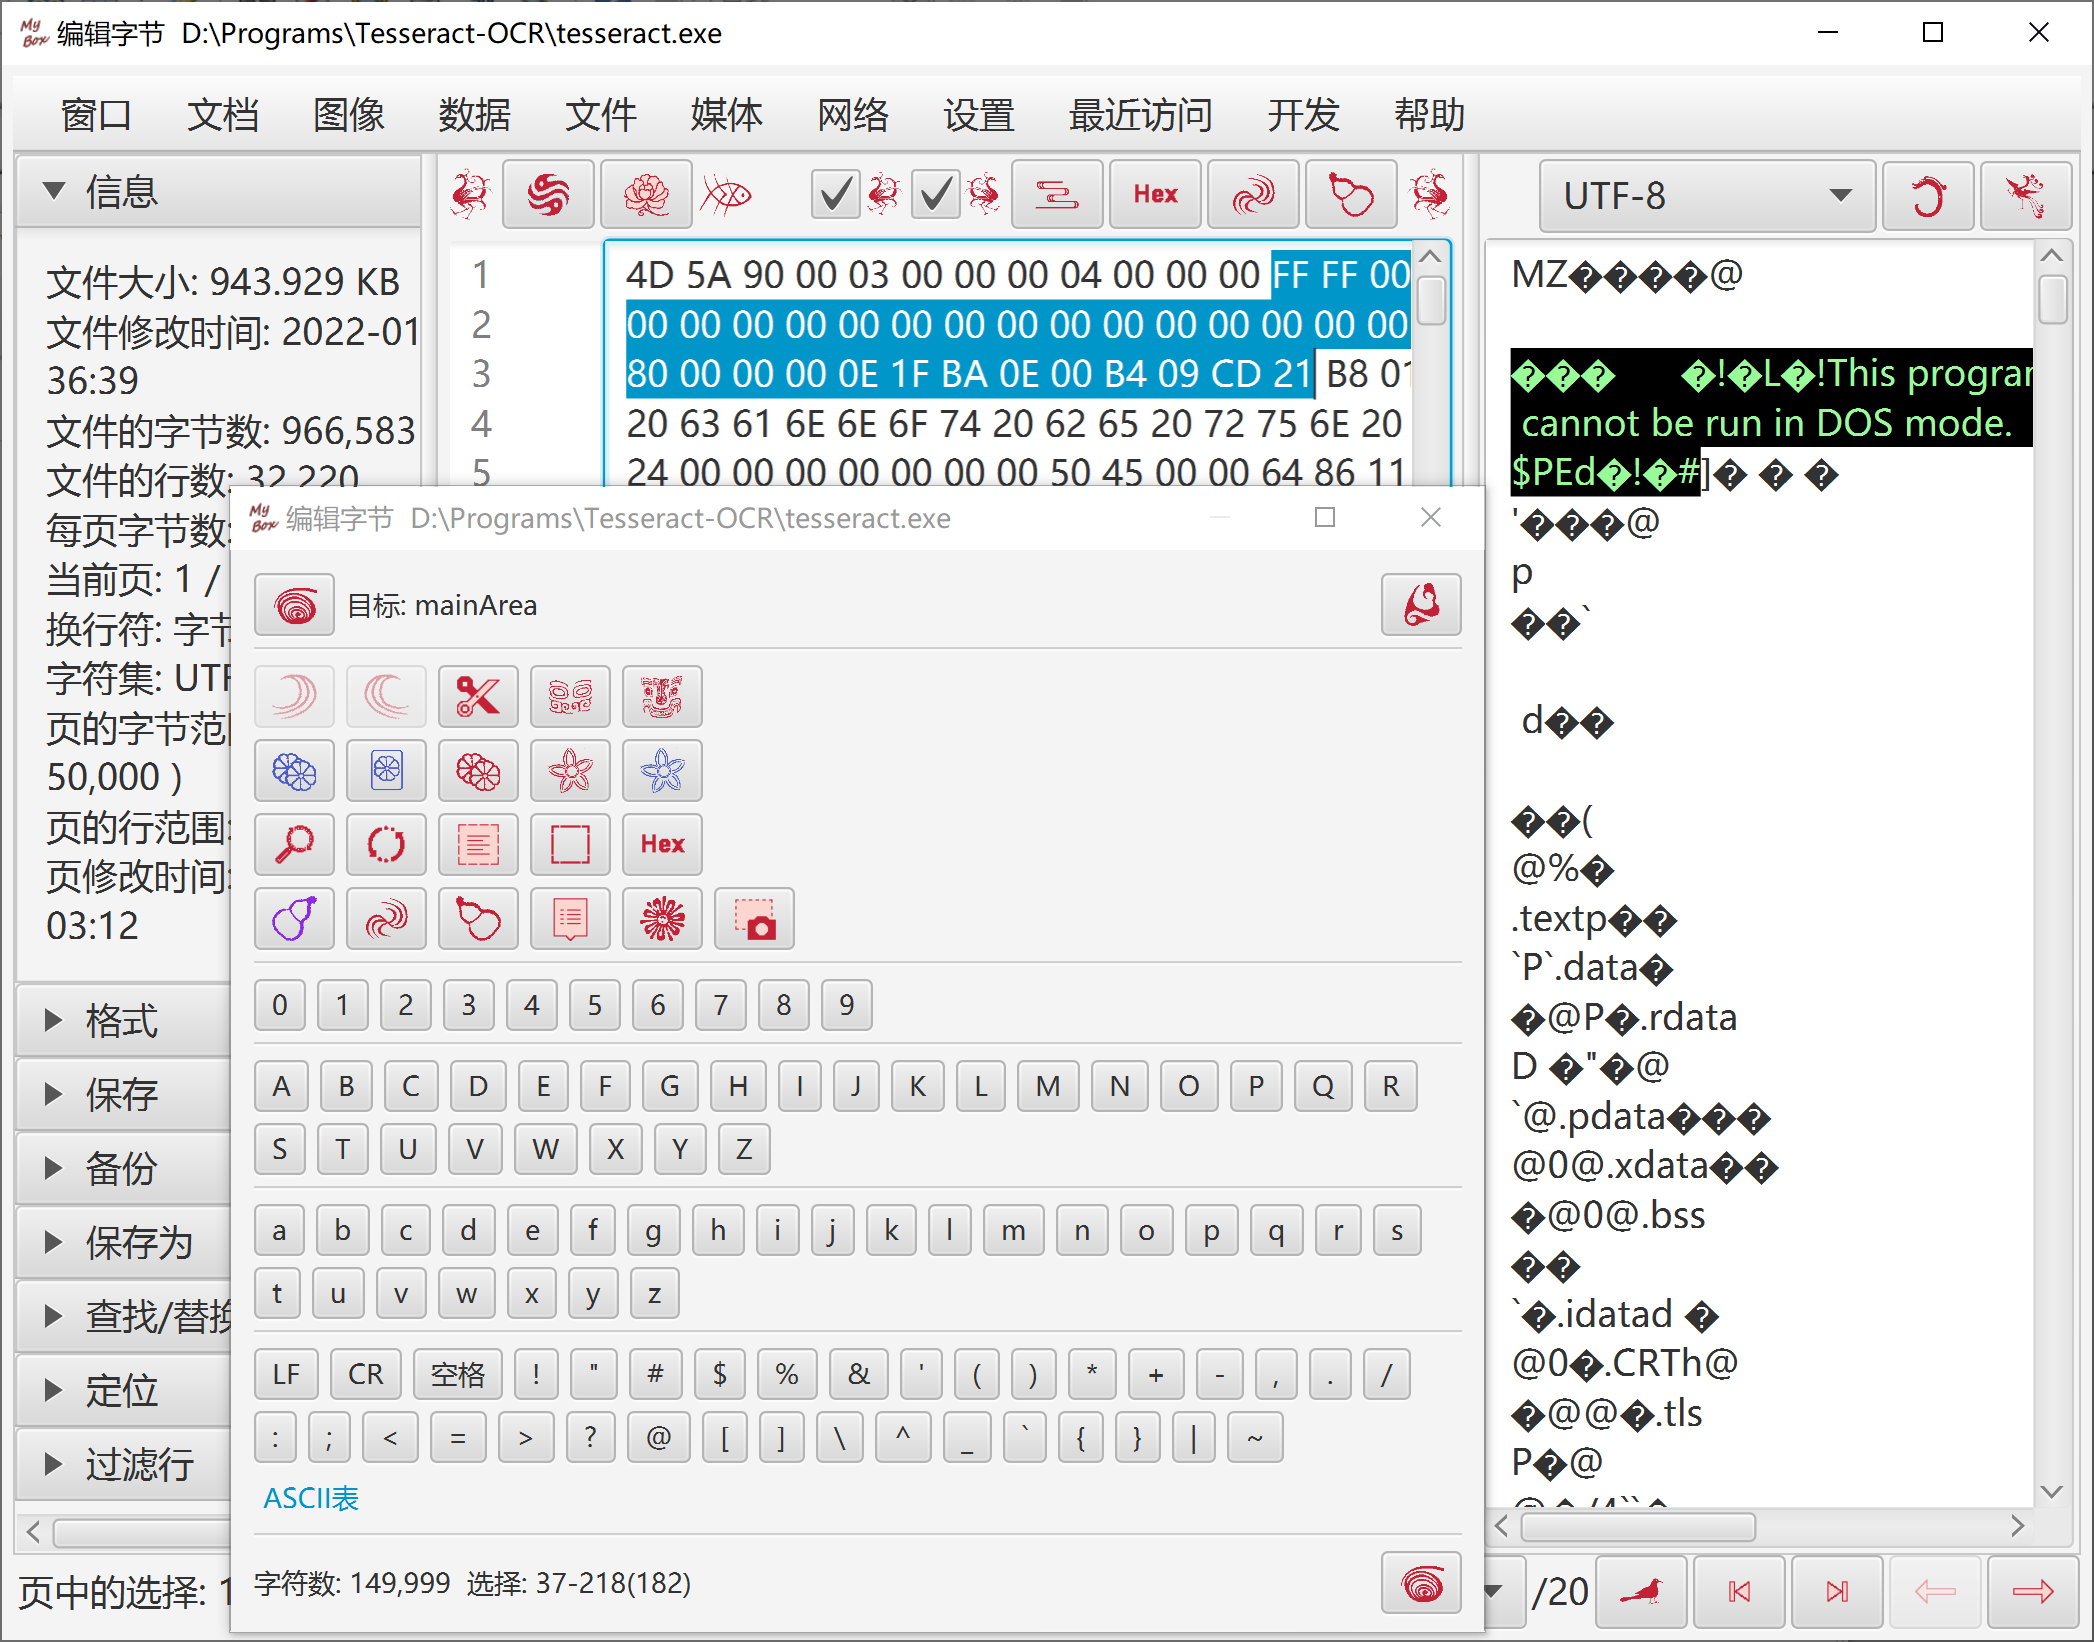Screen dimensions: 2094x1642
Task: Click the magnifier find icon in popup
Action: [x=294, y=844]
